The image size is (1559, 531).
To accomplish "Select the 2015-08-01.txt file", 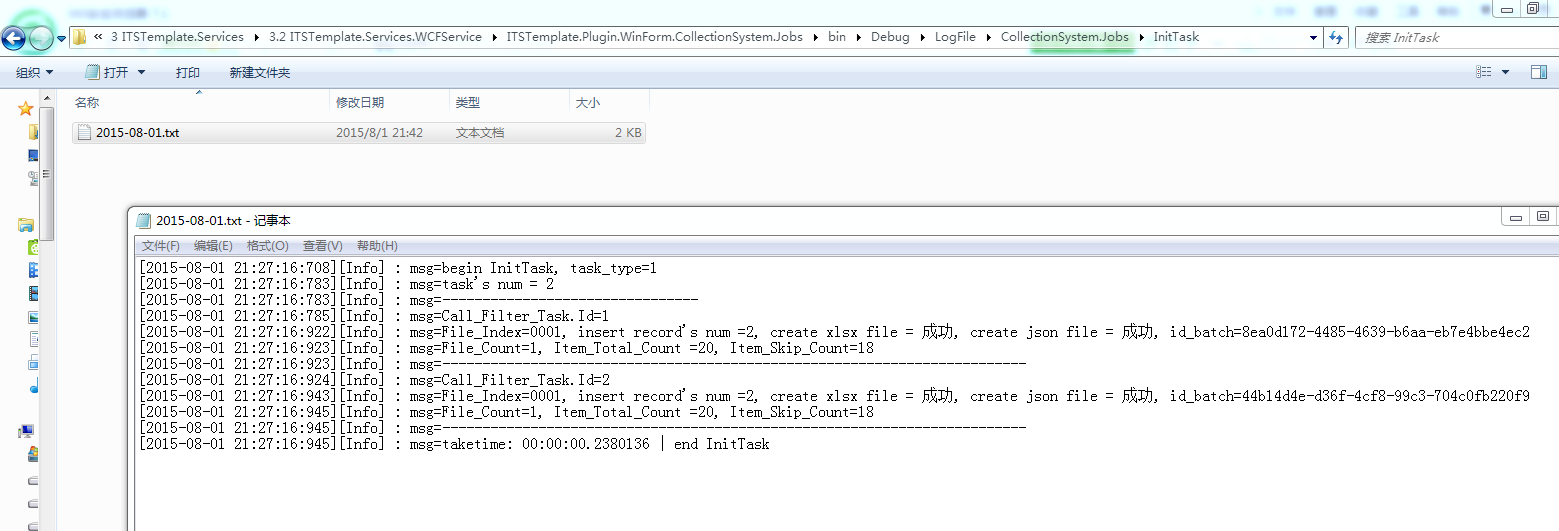I will pos(137,133).
